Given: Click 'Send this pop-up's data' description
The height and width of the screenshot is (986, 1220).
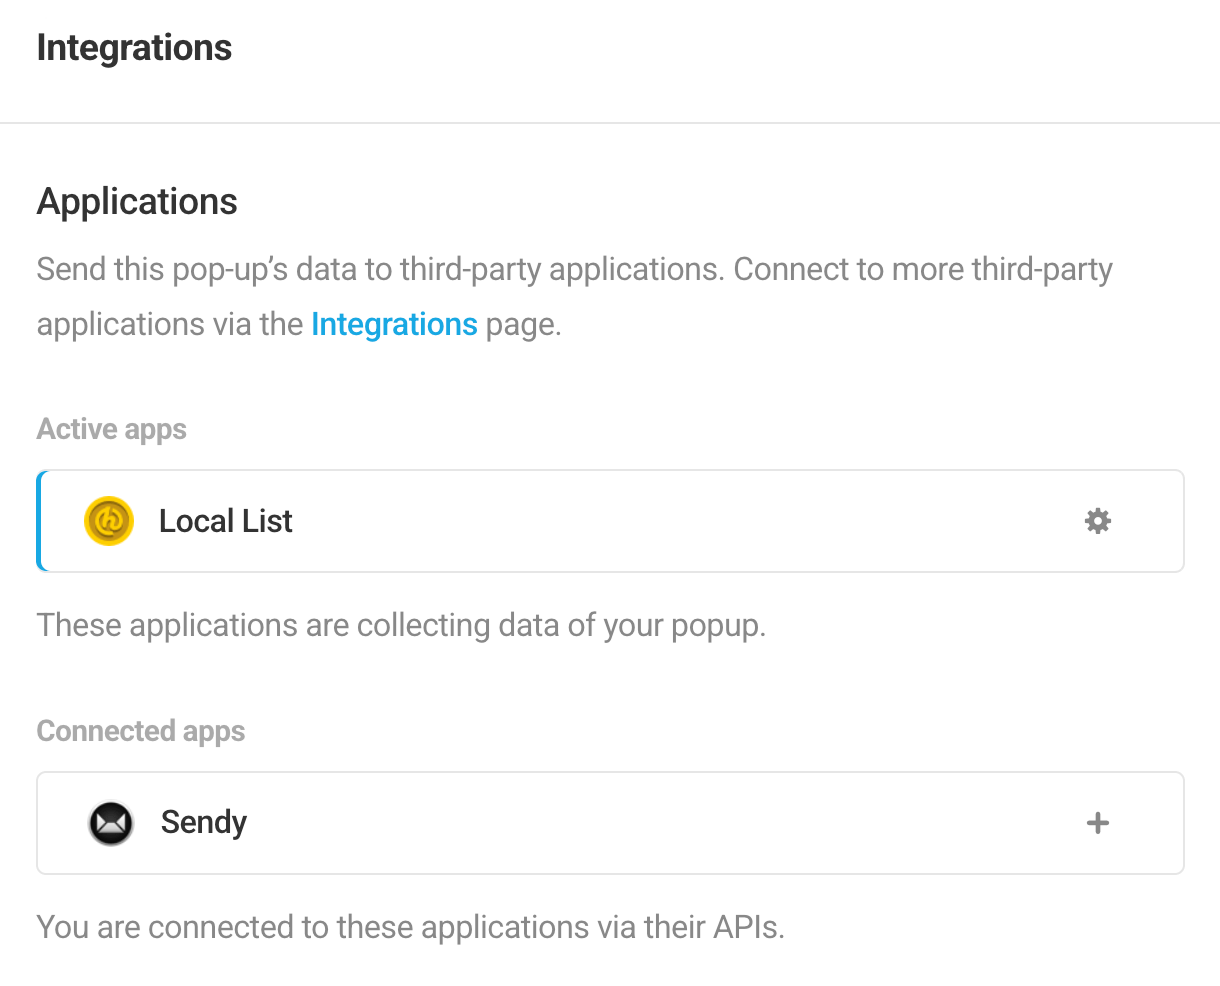Looking at the screenshot, I should click(575, 297).
